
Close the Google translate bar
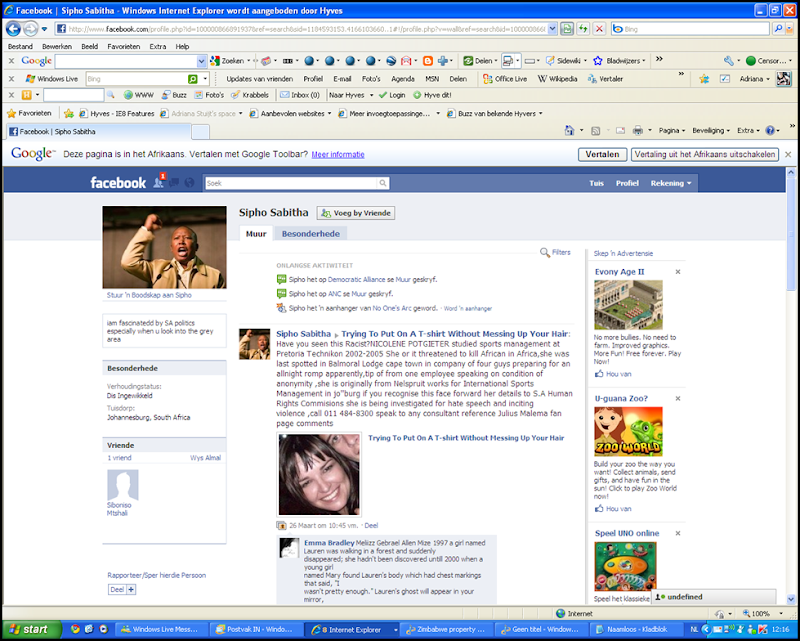tap(788, 154)
